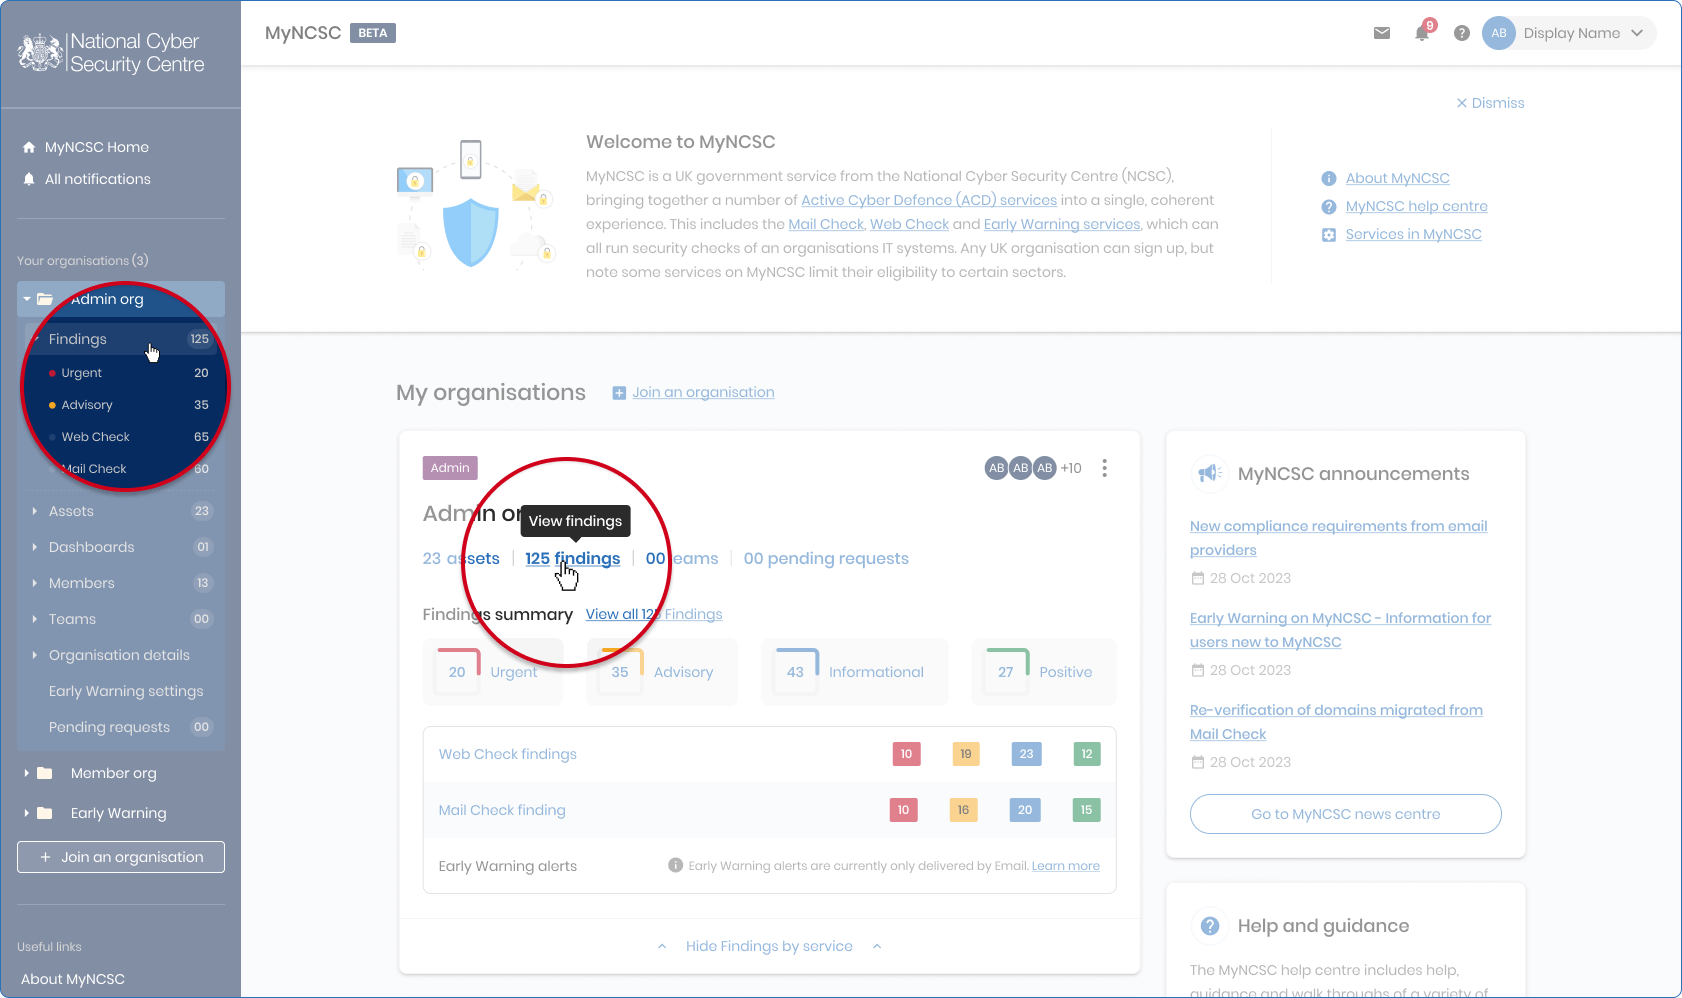Click the home icon for MyNCSC Home
The width and height of the screenshot is (1682, 998).
(29, 147)
